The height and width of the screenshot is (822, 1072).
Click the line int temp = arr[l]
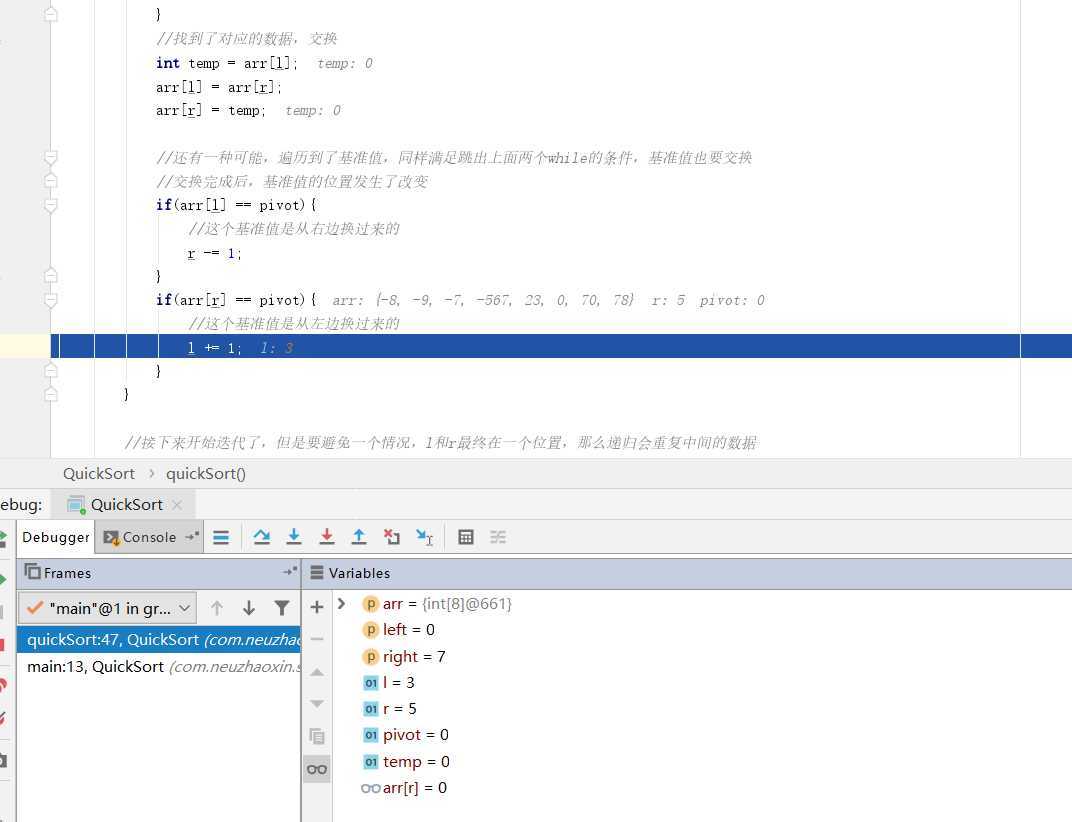[227, 63]
